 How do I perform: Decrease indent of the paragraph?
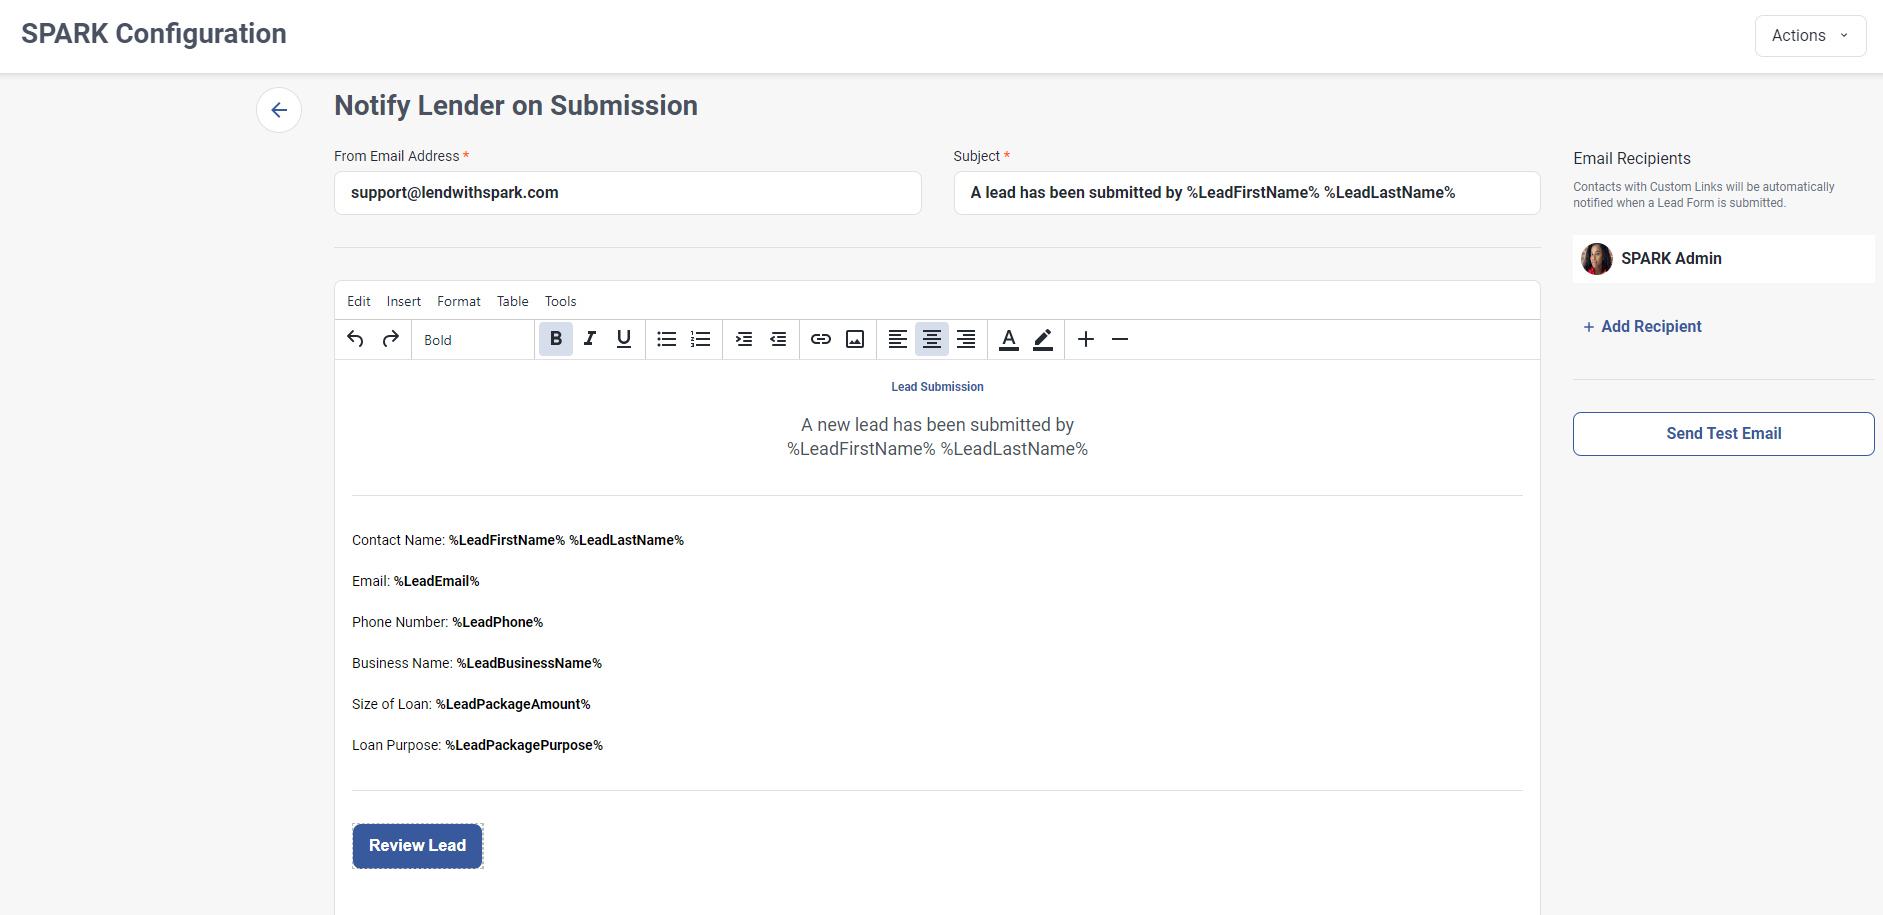(778, 339)
